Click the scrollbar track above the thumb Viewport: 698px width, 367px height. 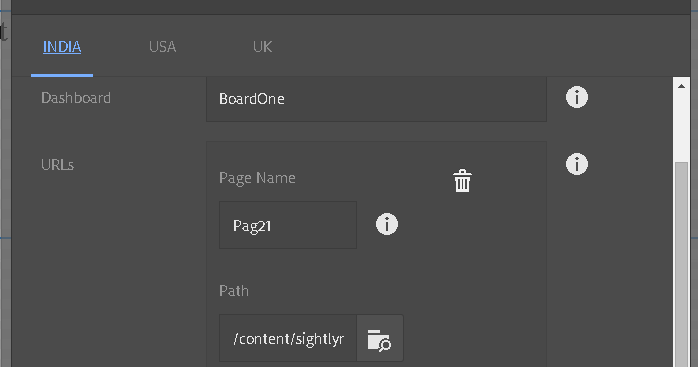681,127
